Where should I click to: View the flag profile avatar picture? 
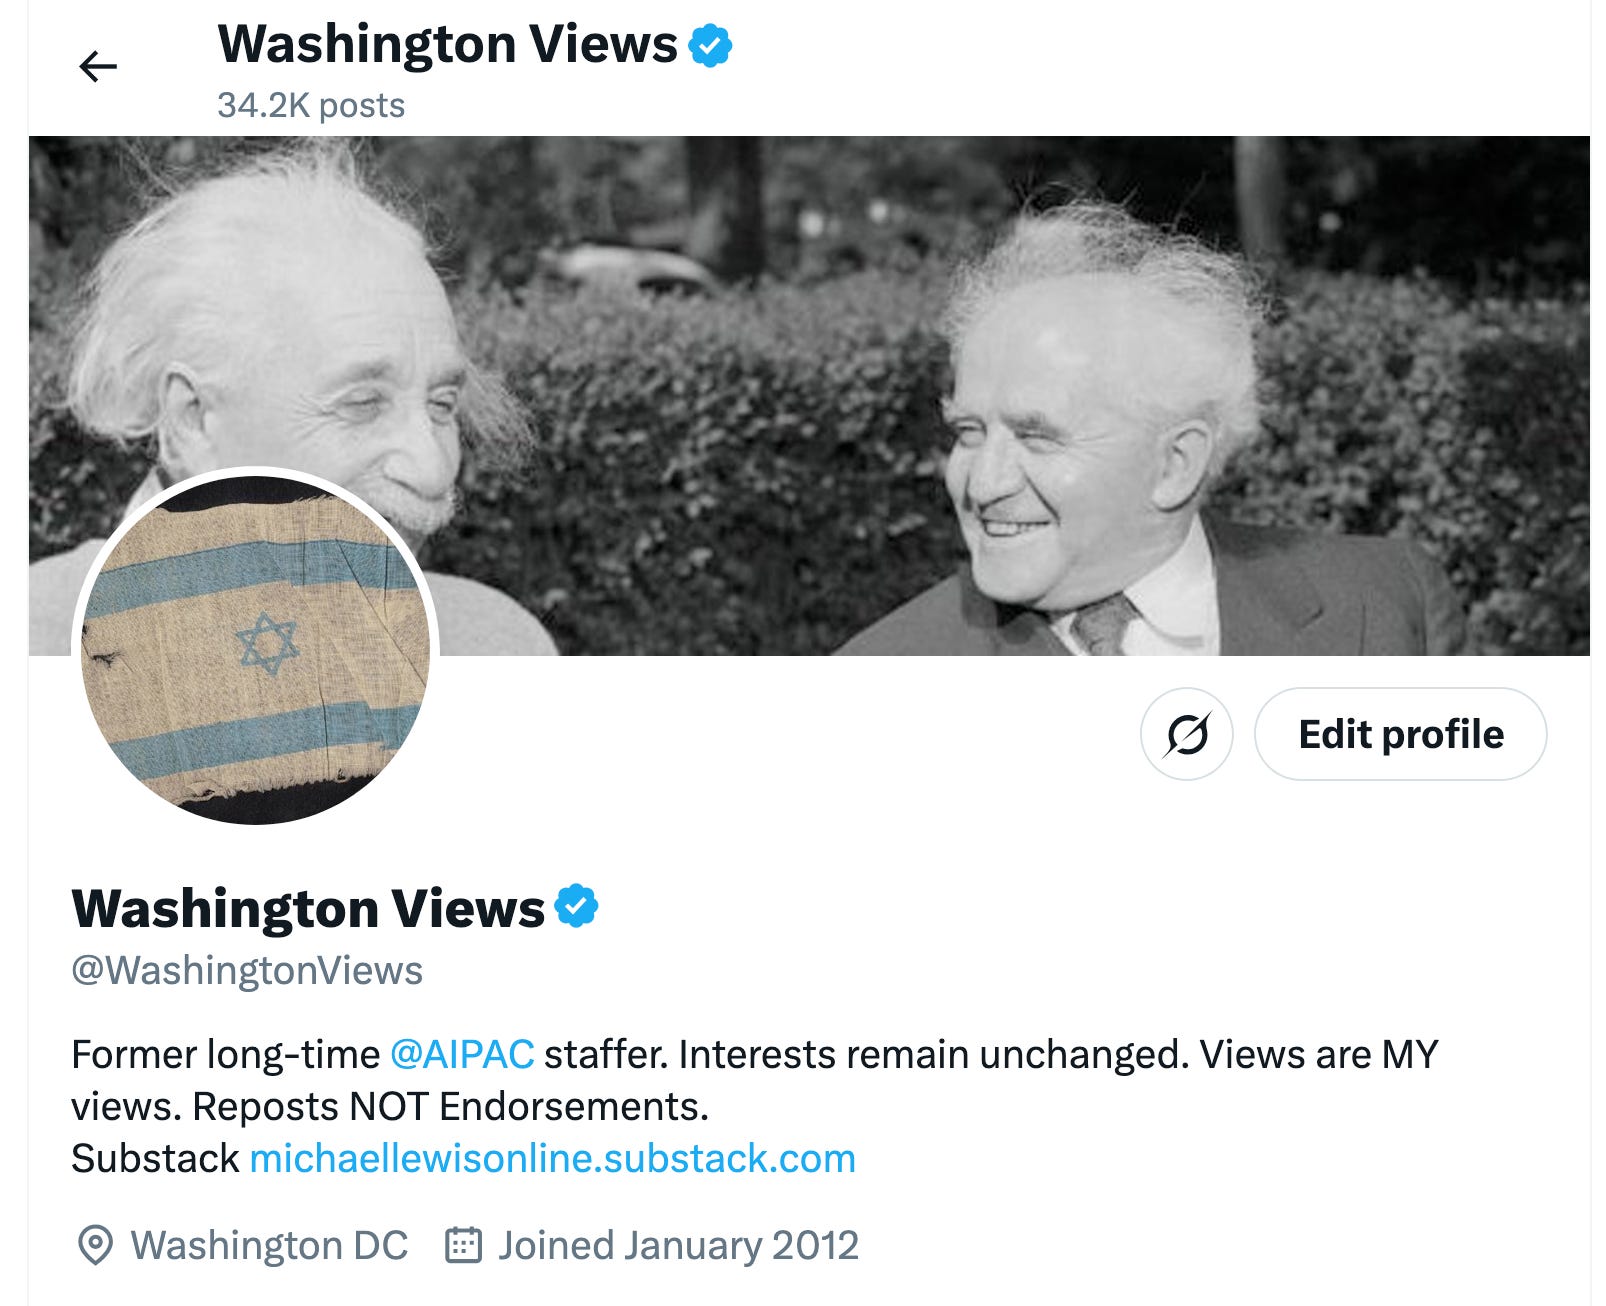[x=256, y=648]
